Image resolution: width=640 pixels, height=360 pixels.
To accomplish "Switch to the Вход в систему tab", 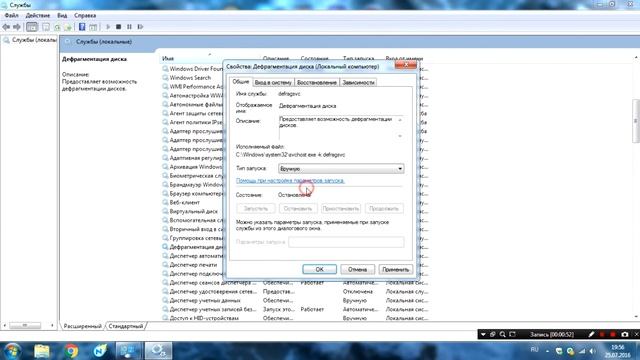I will (273, 82).
